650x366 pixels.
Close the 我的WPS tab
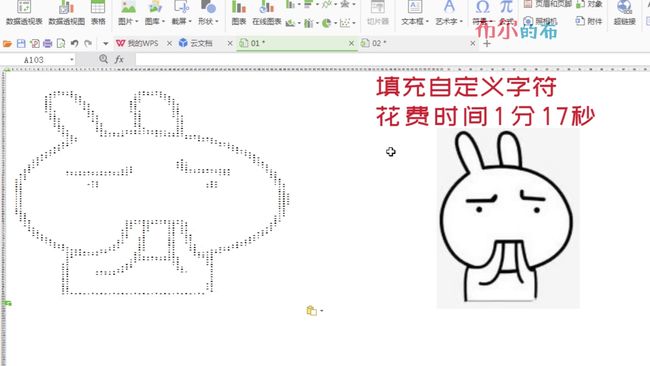[169, 43]
